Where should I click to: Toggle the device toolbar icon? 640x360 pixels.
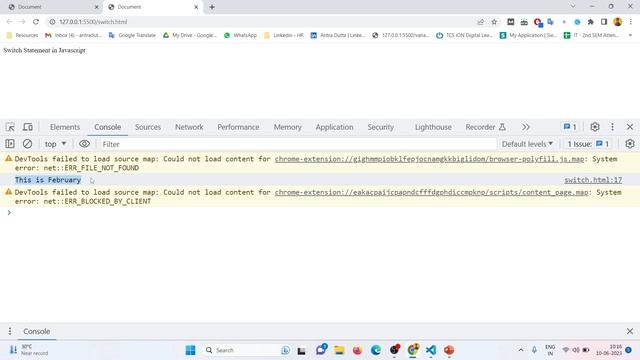coord(28,127)
